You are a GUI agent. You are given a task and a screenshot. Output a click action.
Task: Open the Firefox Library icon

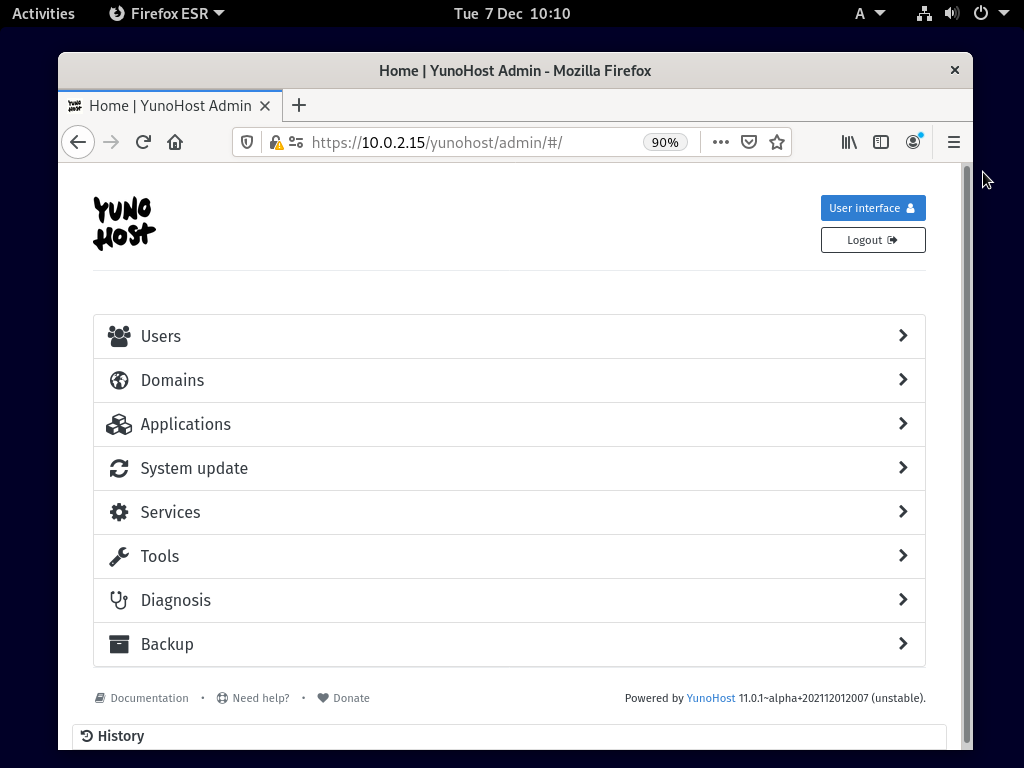[x=849, y=142]
